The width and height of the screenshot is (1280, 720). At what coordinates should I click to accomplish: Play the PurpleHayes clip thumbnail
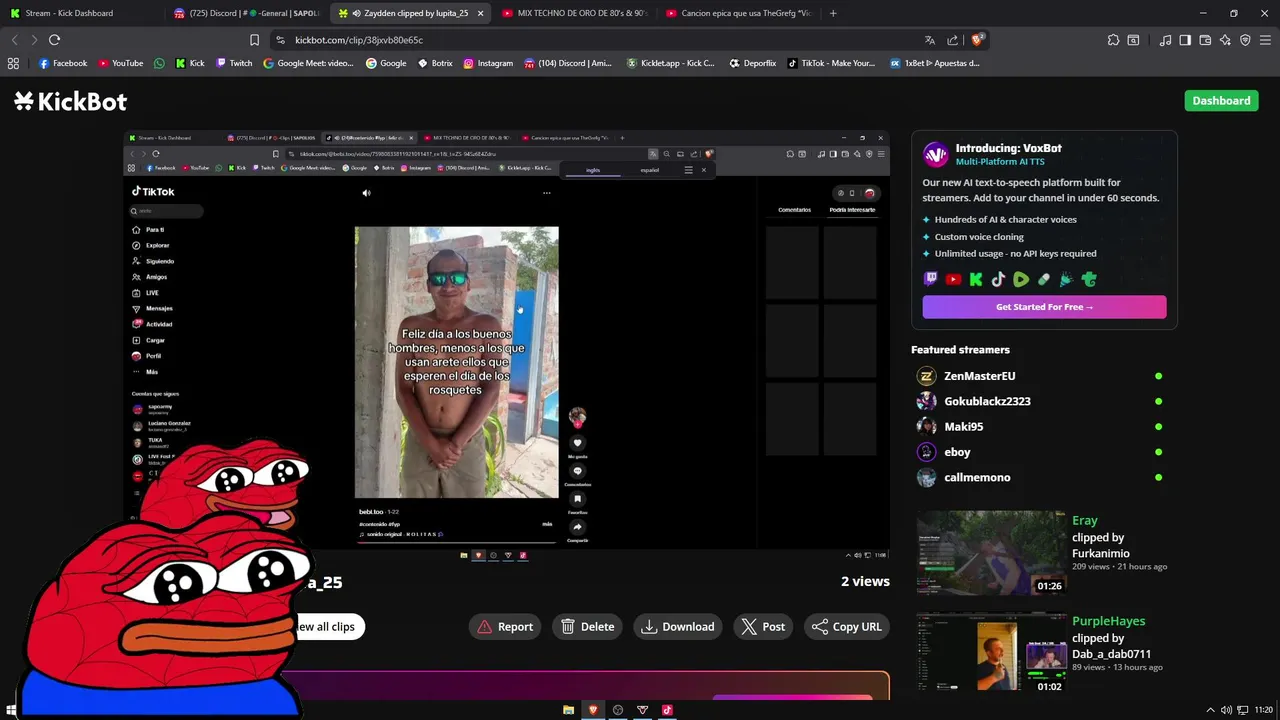(991, 654)
